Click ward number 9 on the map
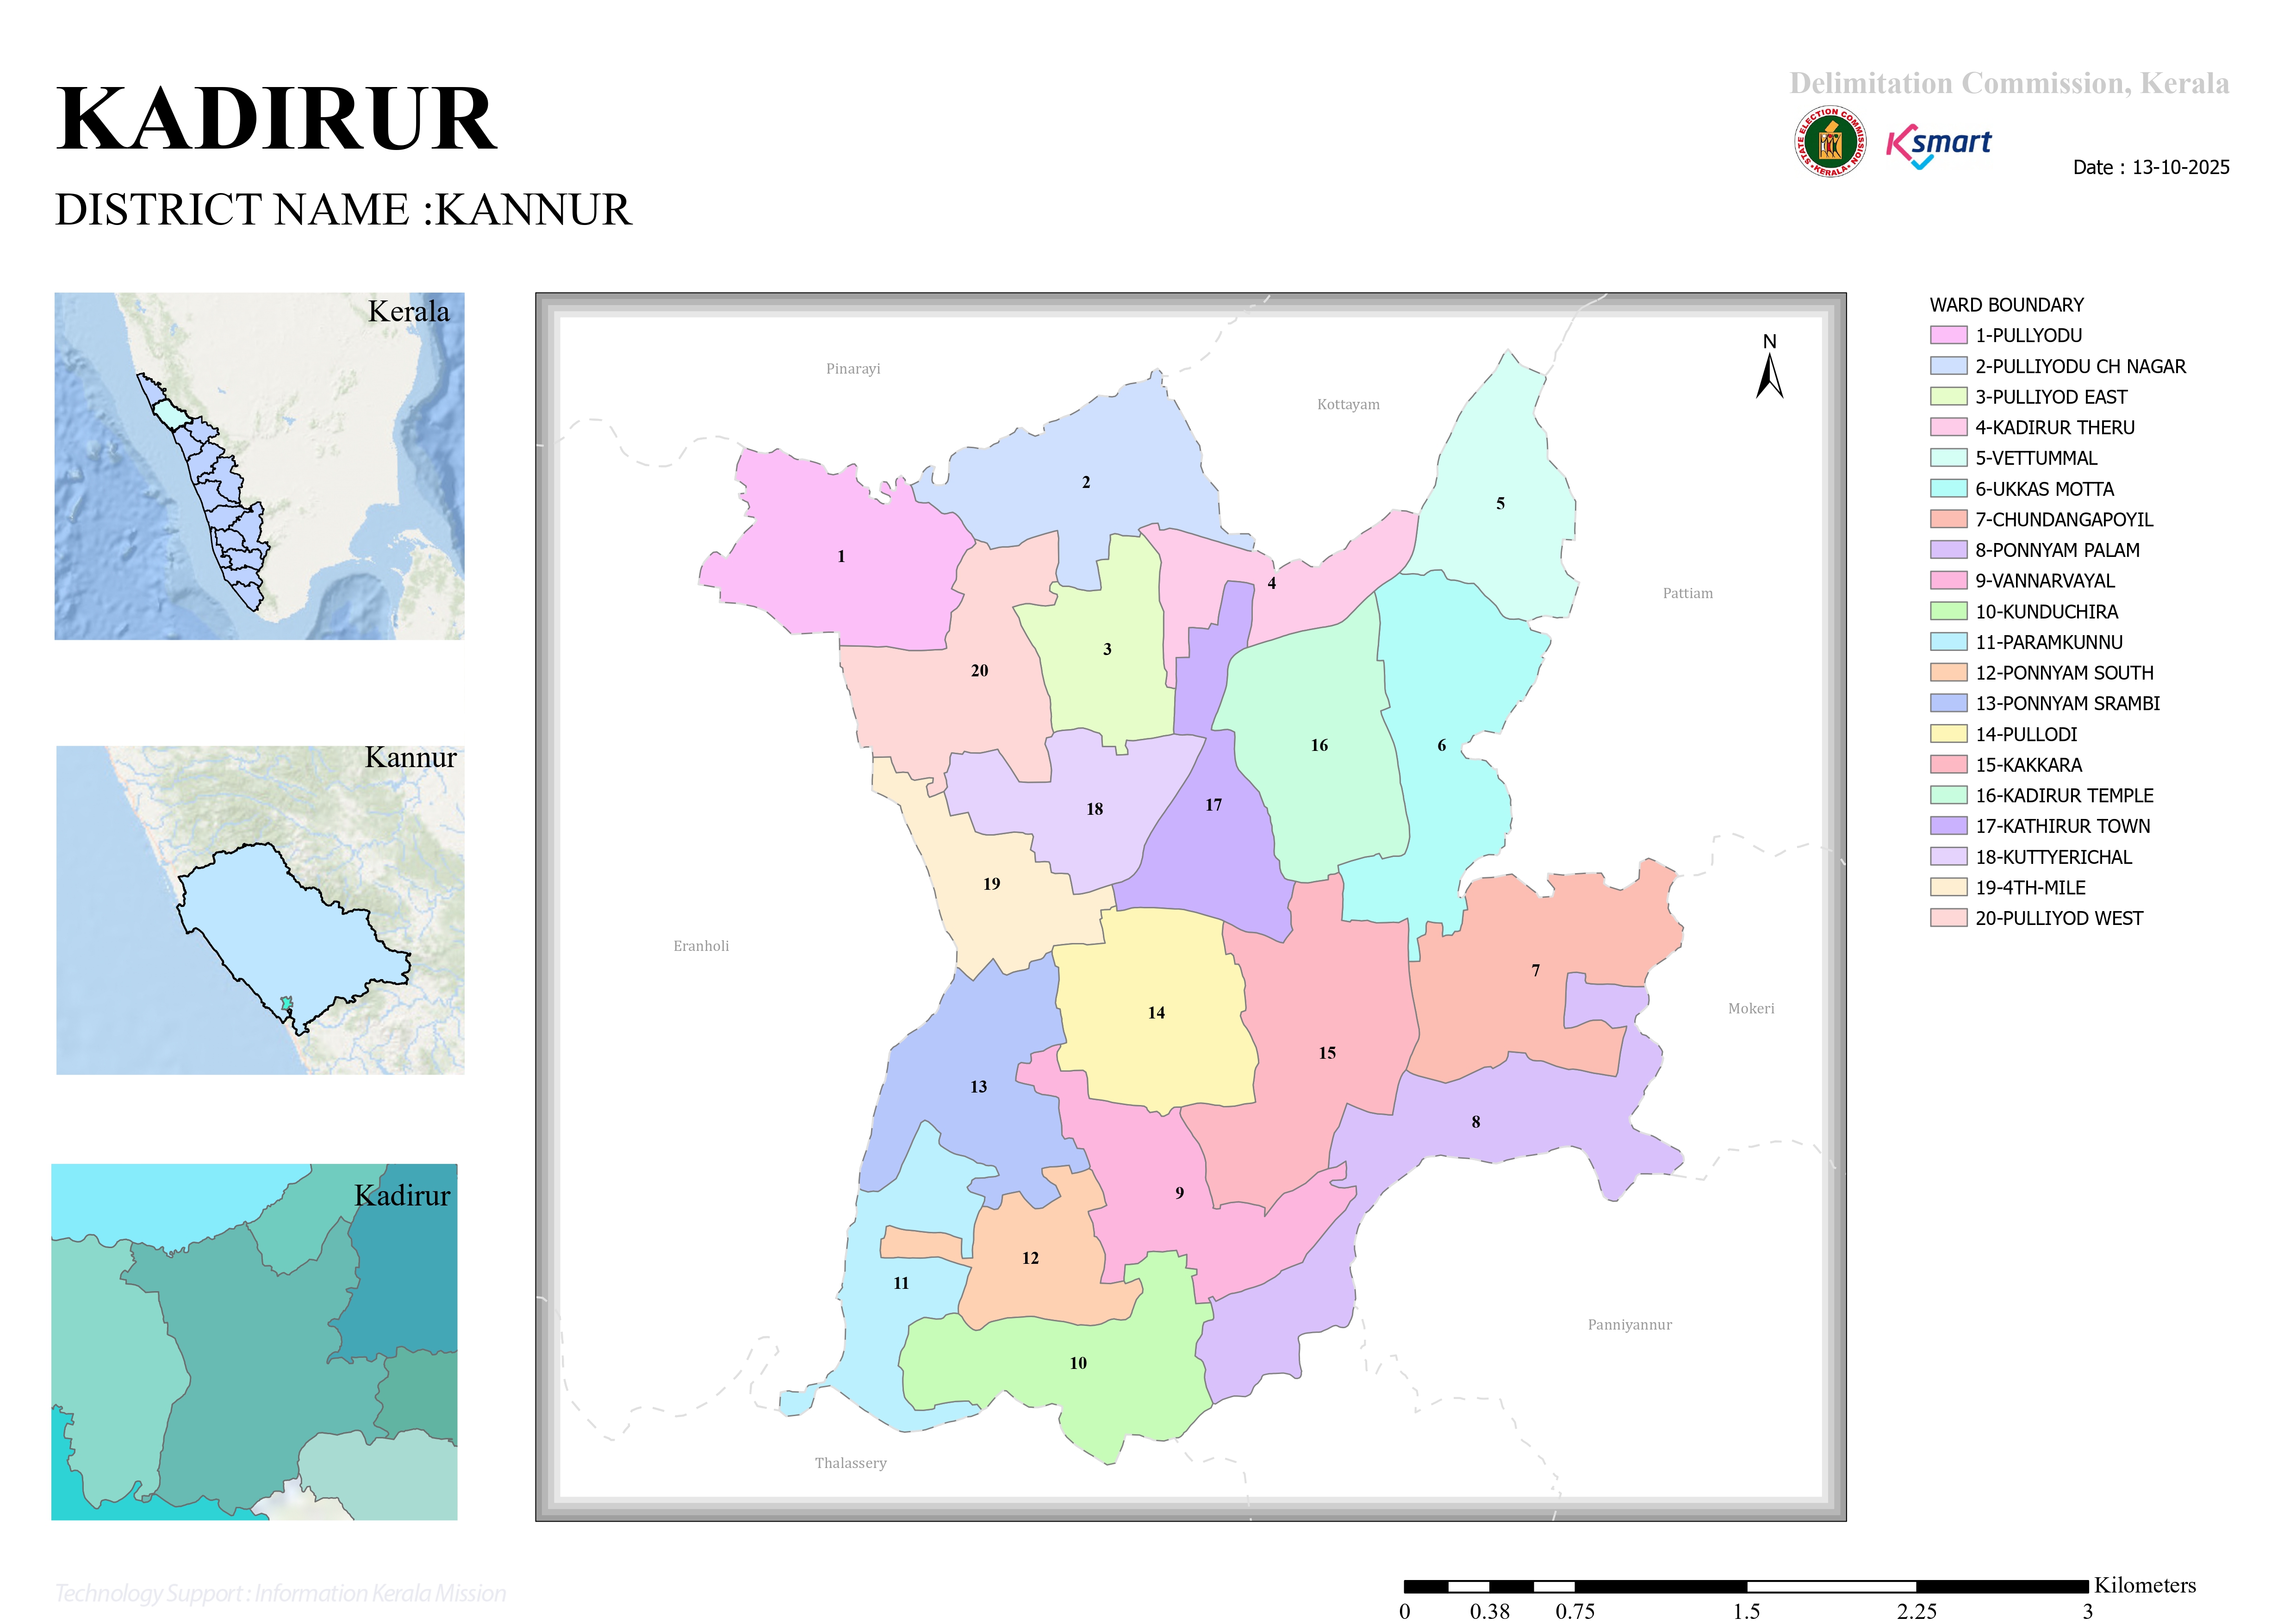Viewport: 2296px width, 1624px height. coord(1180,1193)
